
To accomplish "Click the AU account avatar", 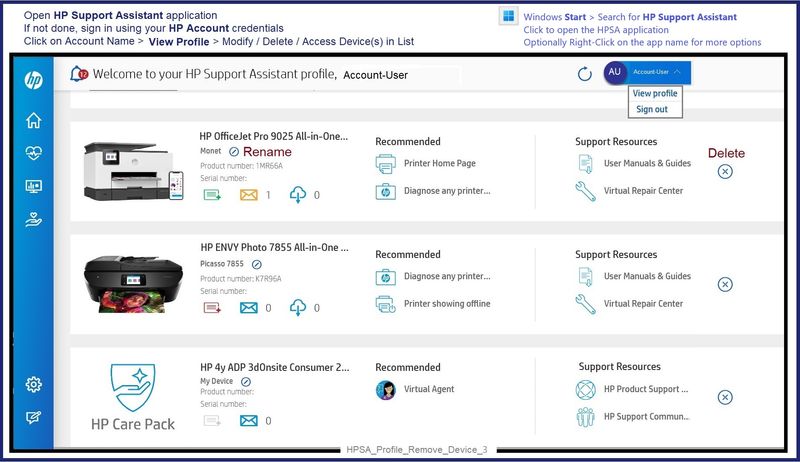I will 615,72.
